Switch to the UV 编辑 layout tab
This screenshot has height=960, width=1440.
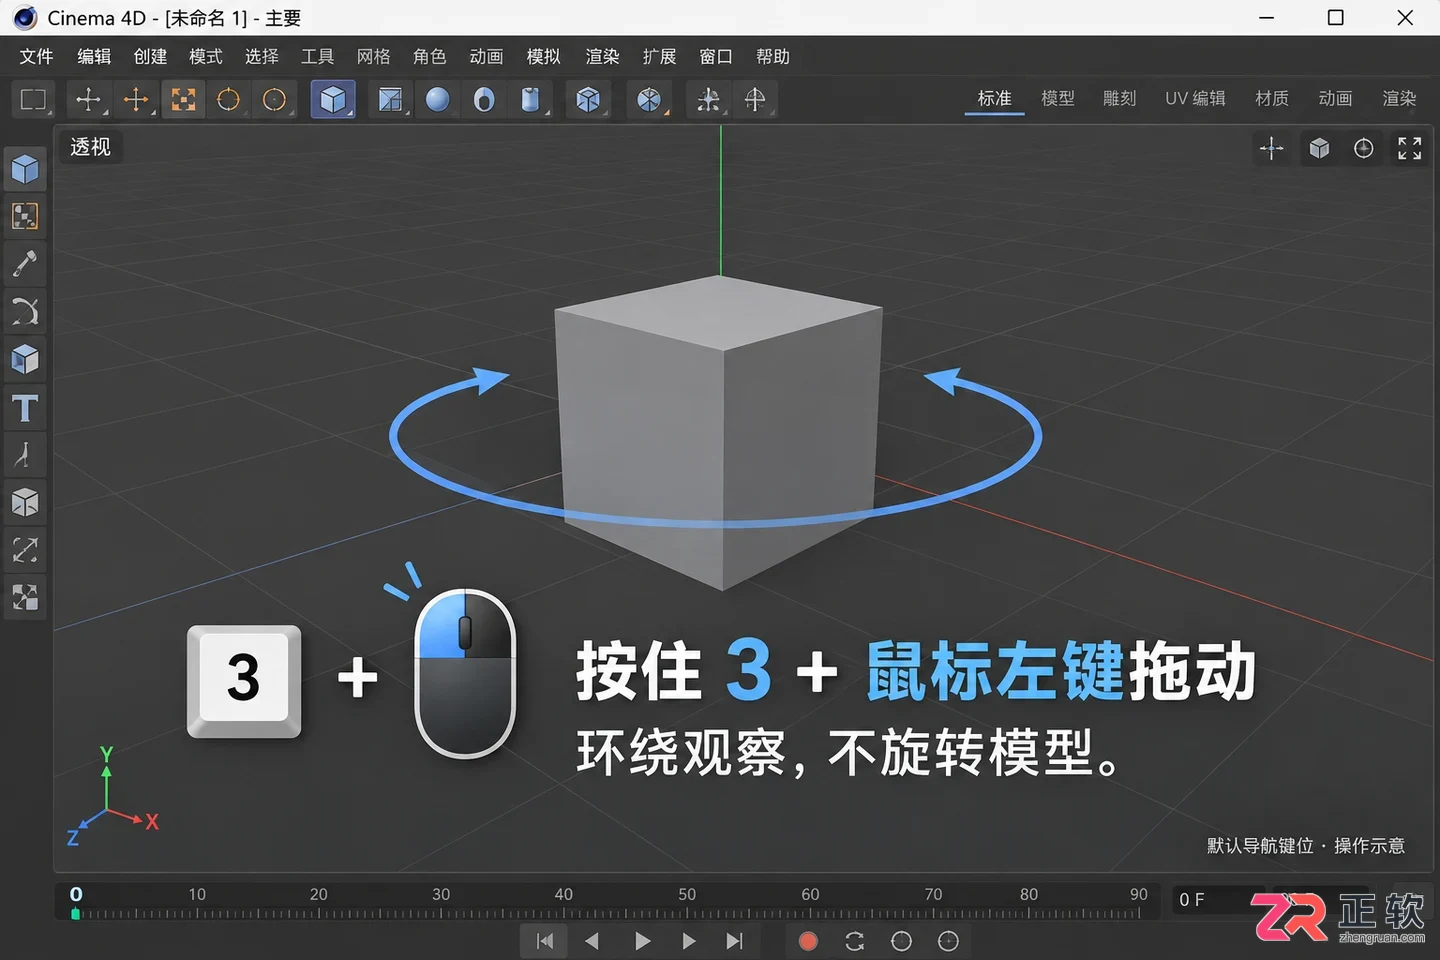pyautogui.click(x=1195, y=98)
